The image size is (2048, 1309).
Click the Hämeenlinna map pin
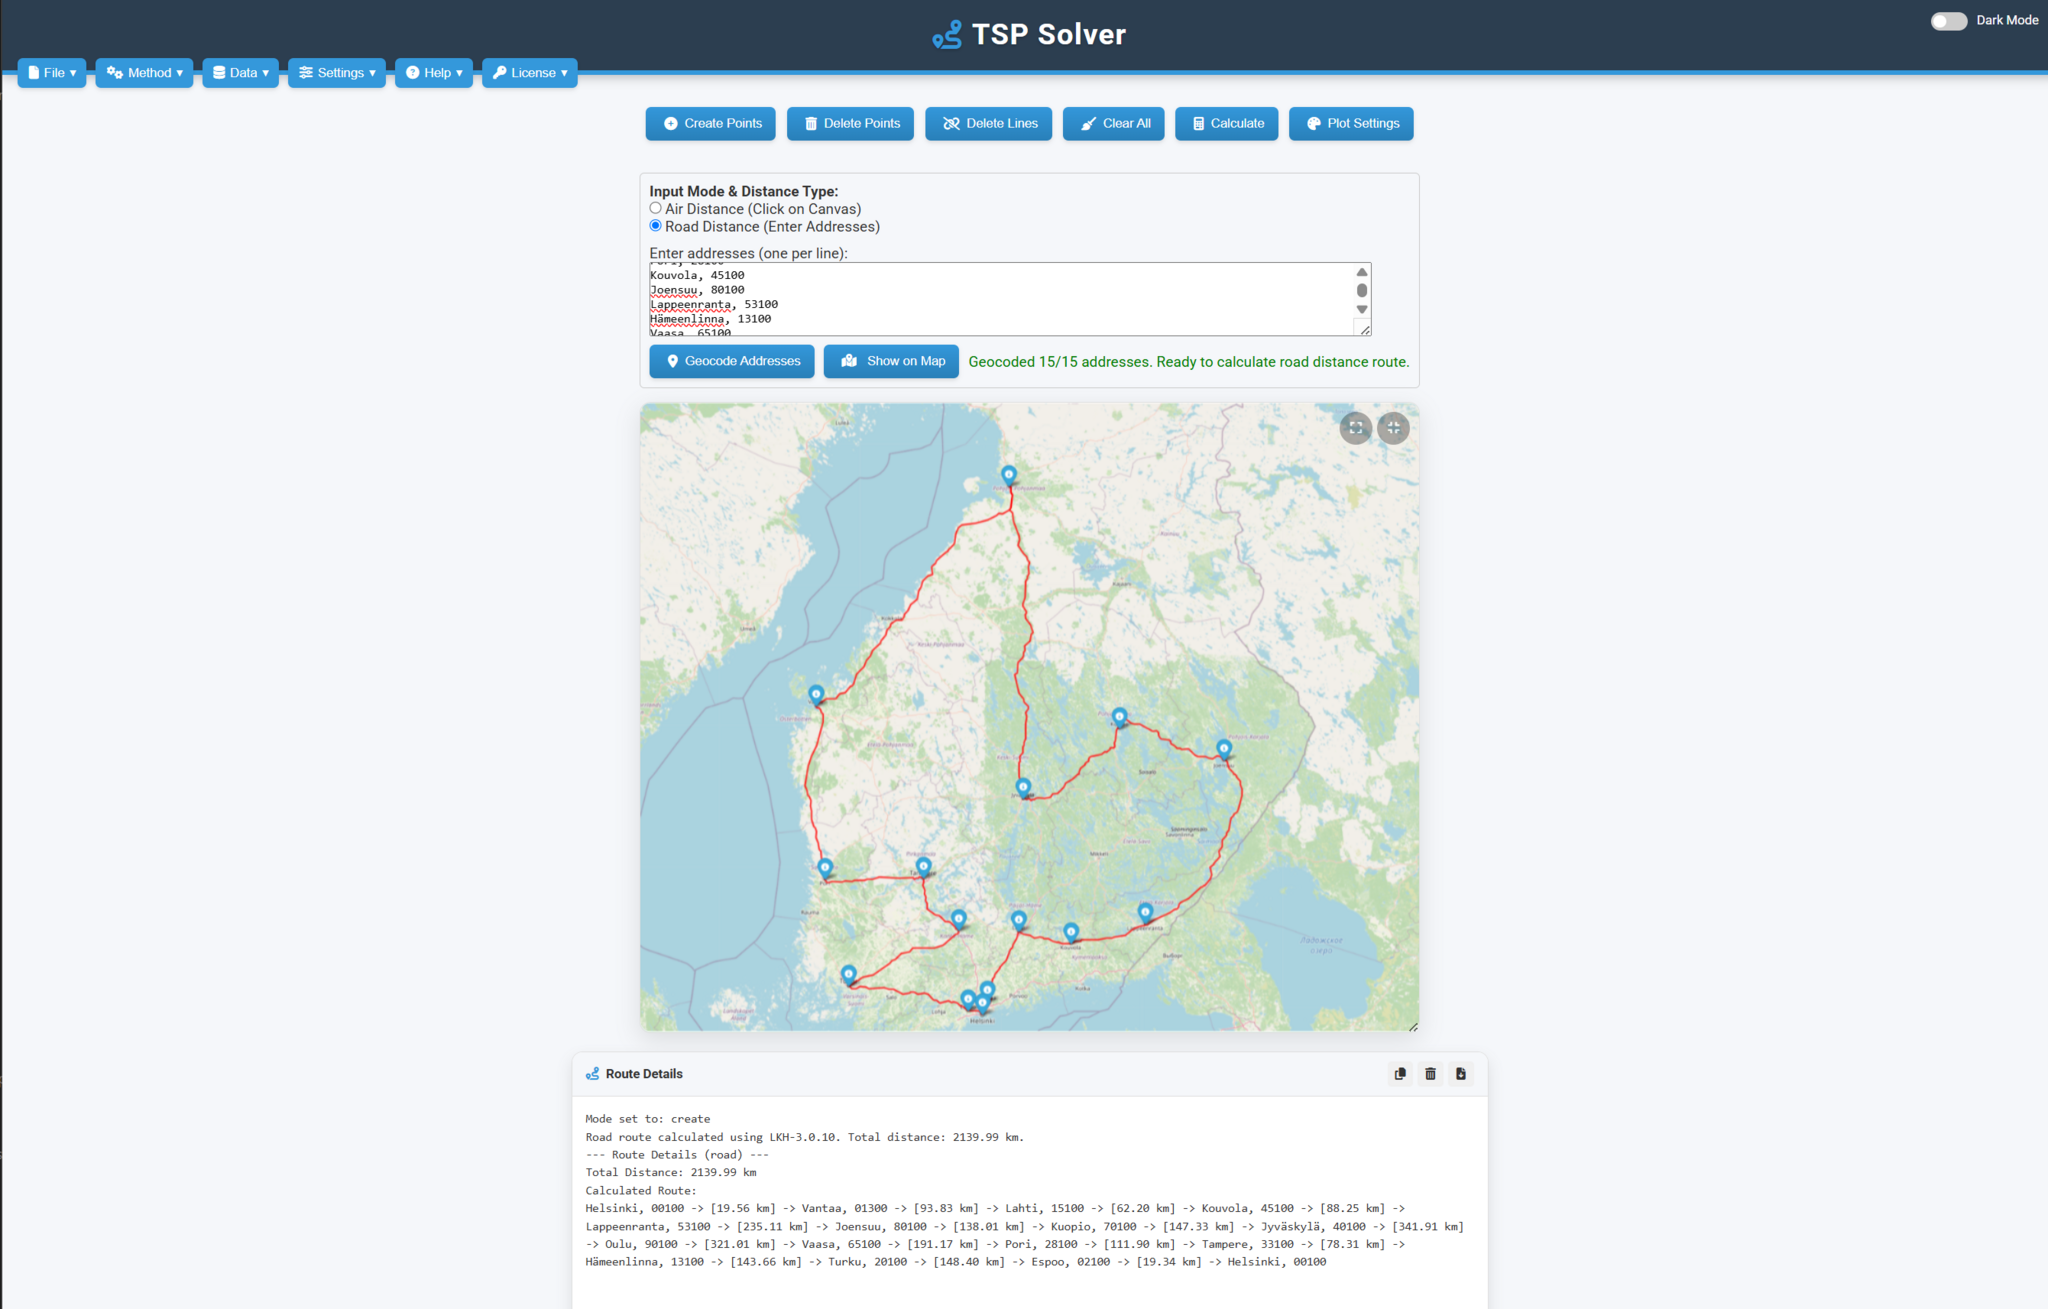coord(959,919)
